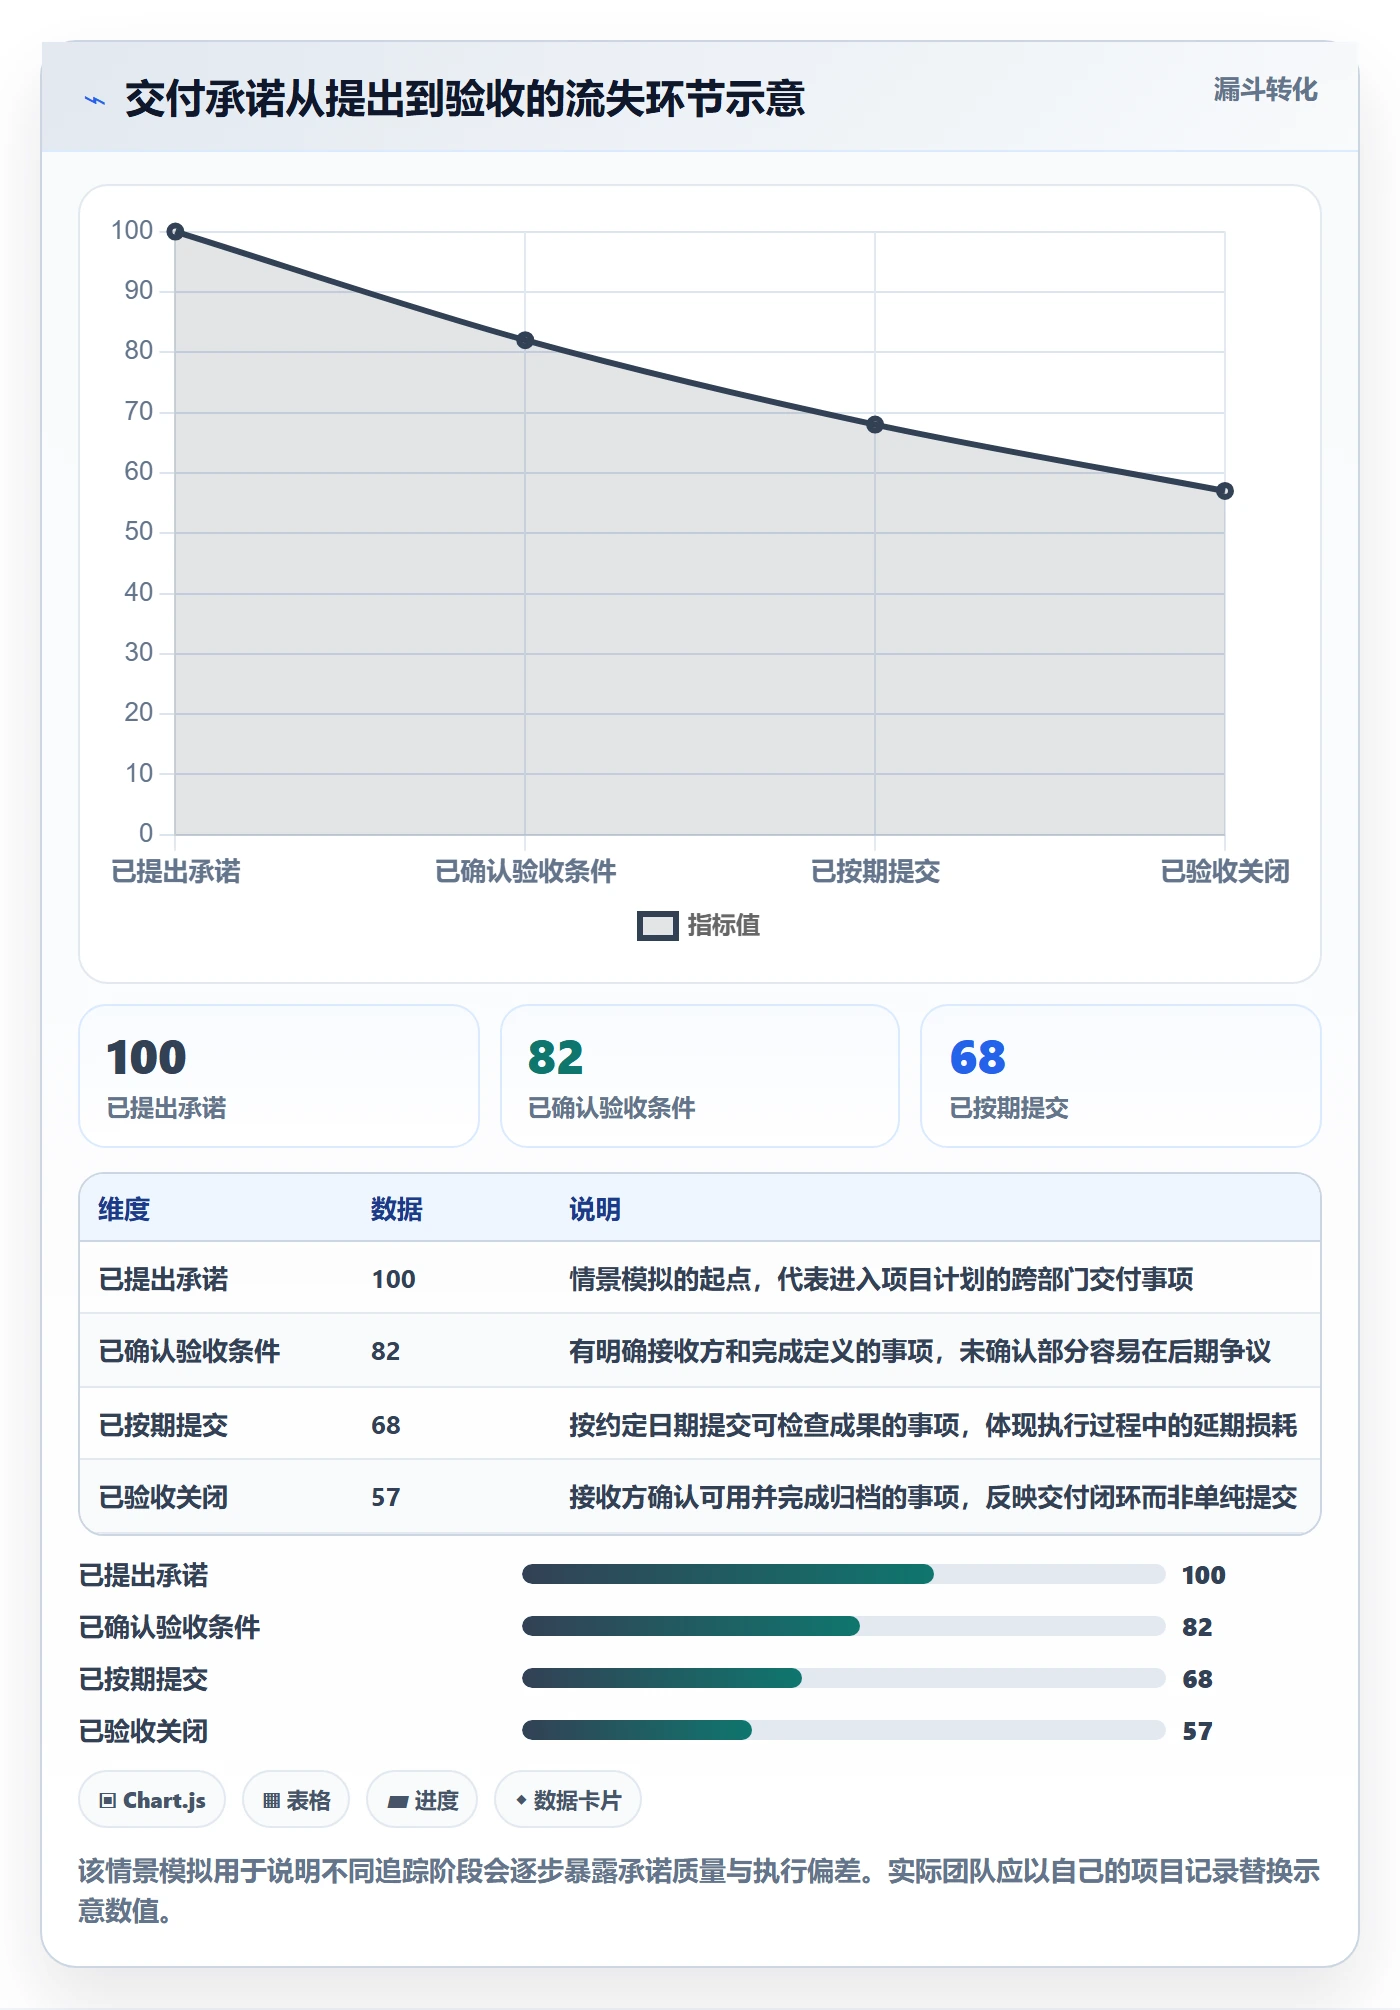The height and width of the screenshot is (2010, 1400).
Task: Click the footer note starting 该情景模拟
Action: [x=700, y=1890]
